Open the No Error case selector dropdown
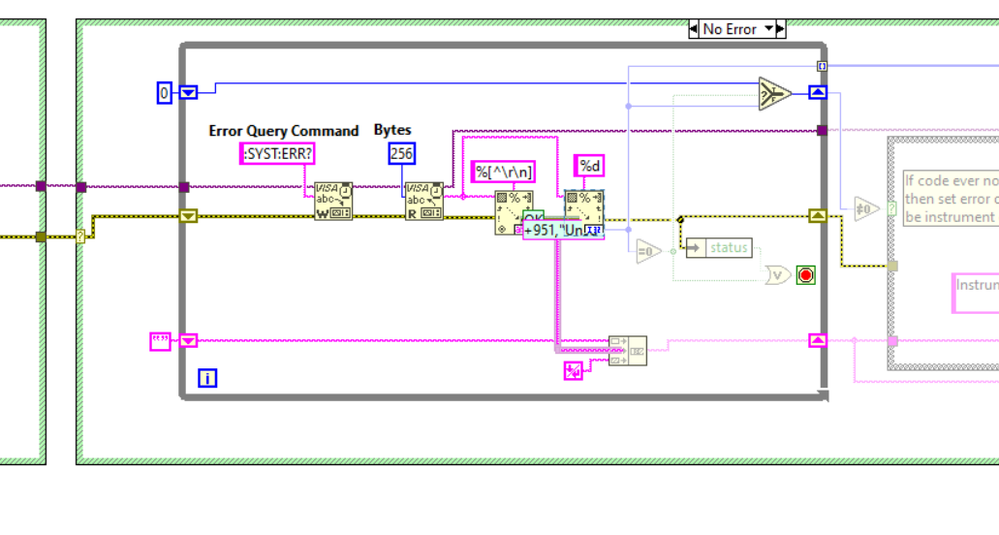 [x=769, y=29]
